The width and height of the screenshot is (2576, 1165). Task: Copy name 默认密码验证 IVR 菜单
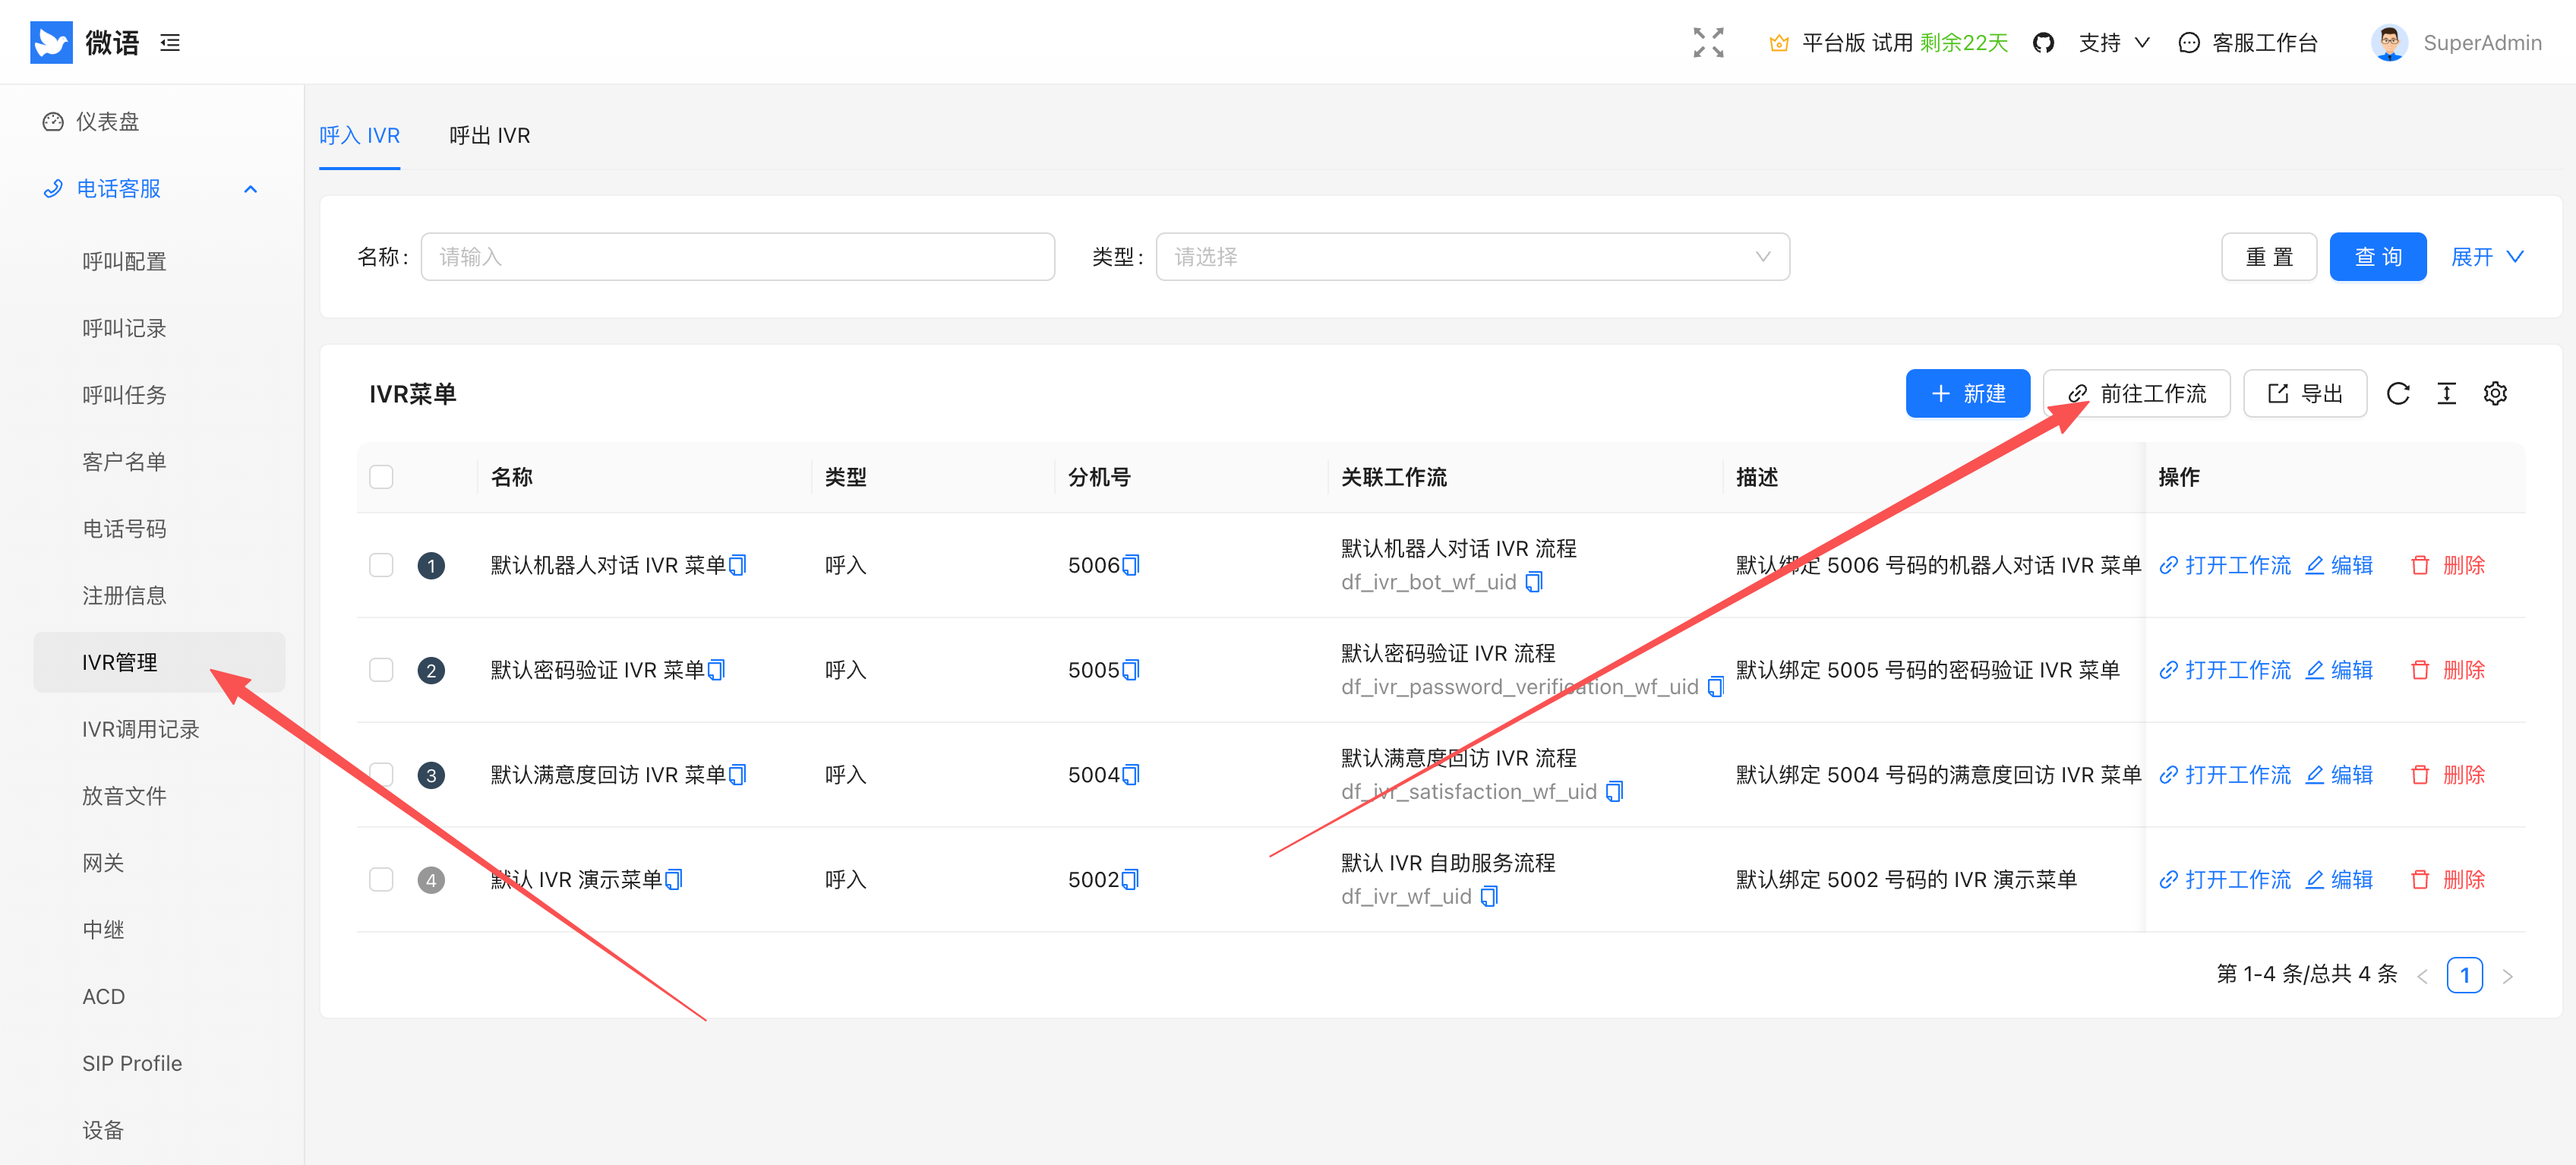point(716,670)
